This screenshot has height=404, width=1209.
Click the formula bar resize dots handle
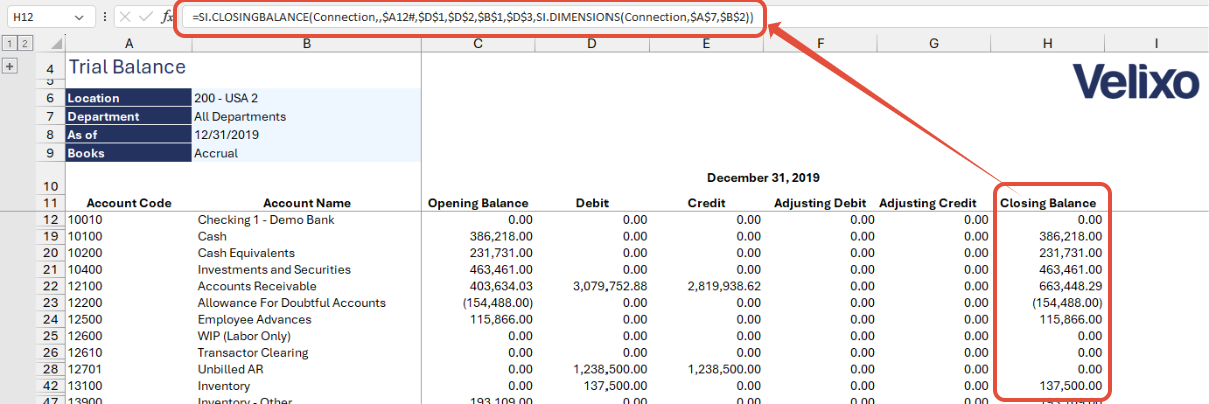pyautogui.click(x=105, y=18)
